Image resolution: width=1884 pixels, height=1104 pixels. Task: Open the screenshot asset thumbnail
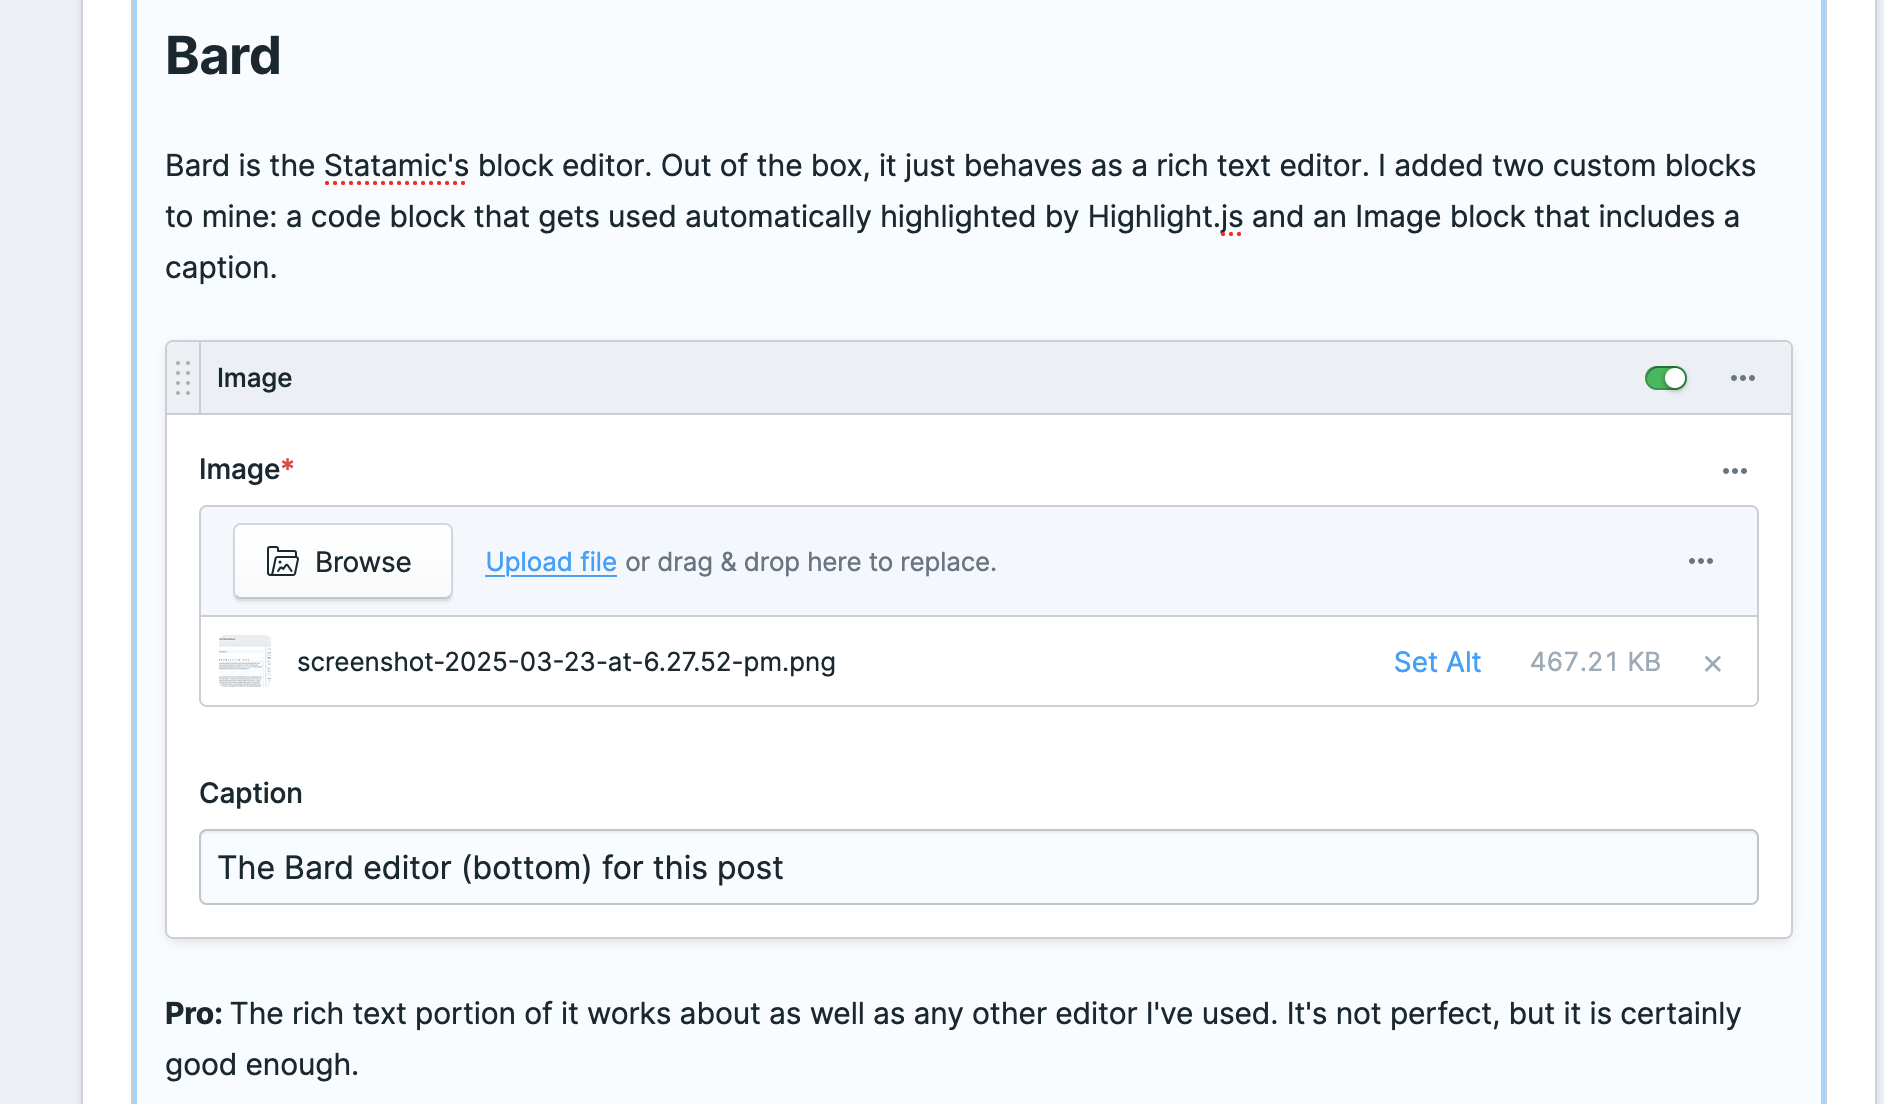pyautogui.click(x=245, y=661)
